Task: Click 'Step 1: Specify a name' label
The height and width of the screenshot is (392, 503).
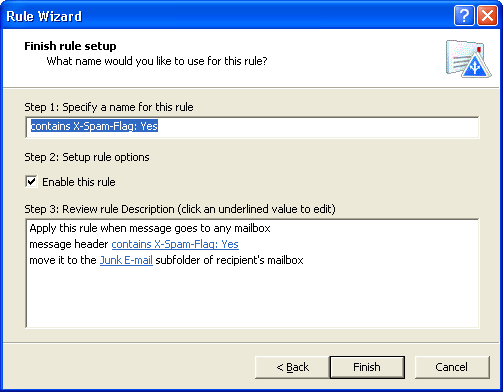Action: click(109, 107)
